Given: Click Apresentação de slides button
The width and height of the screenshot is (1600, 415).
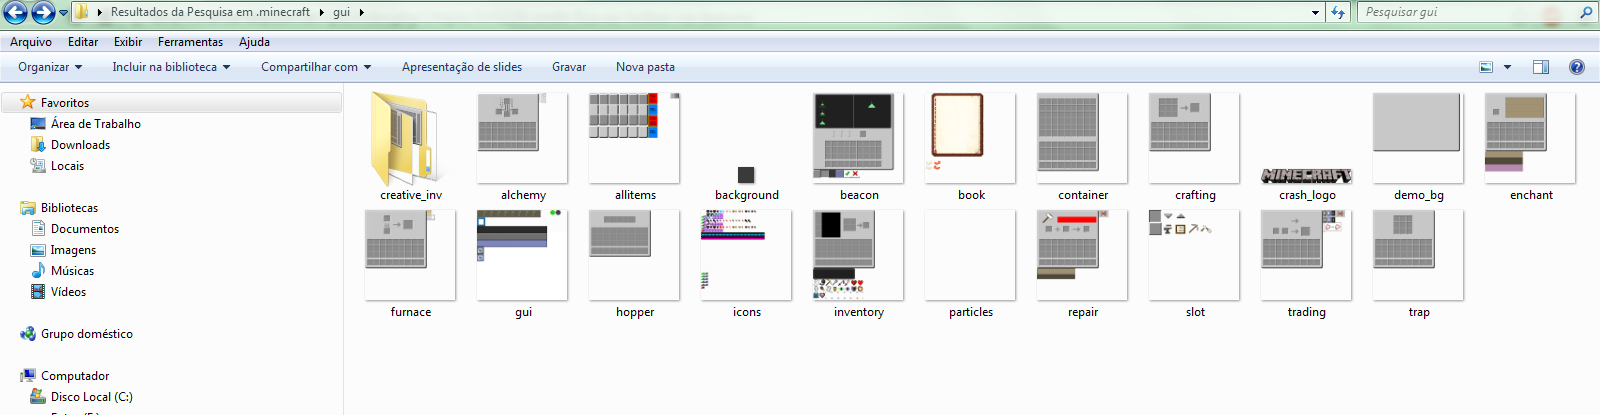Looking at the screenshot, I should (462, 67).
